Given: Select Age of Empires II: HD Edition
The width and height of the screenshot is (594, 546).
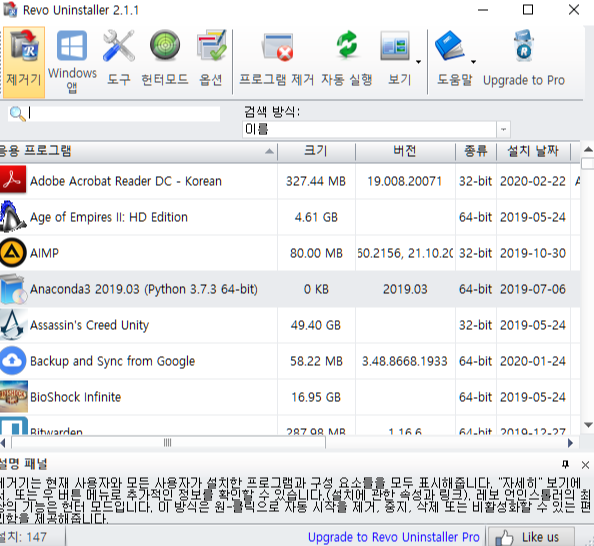Looking at the screenshot, I should point(109,217).
